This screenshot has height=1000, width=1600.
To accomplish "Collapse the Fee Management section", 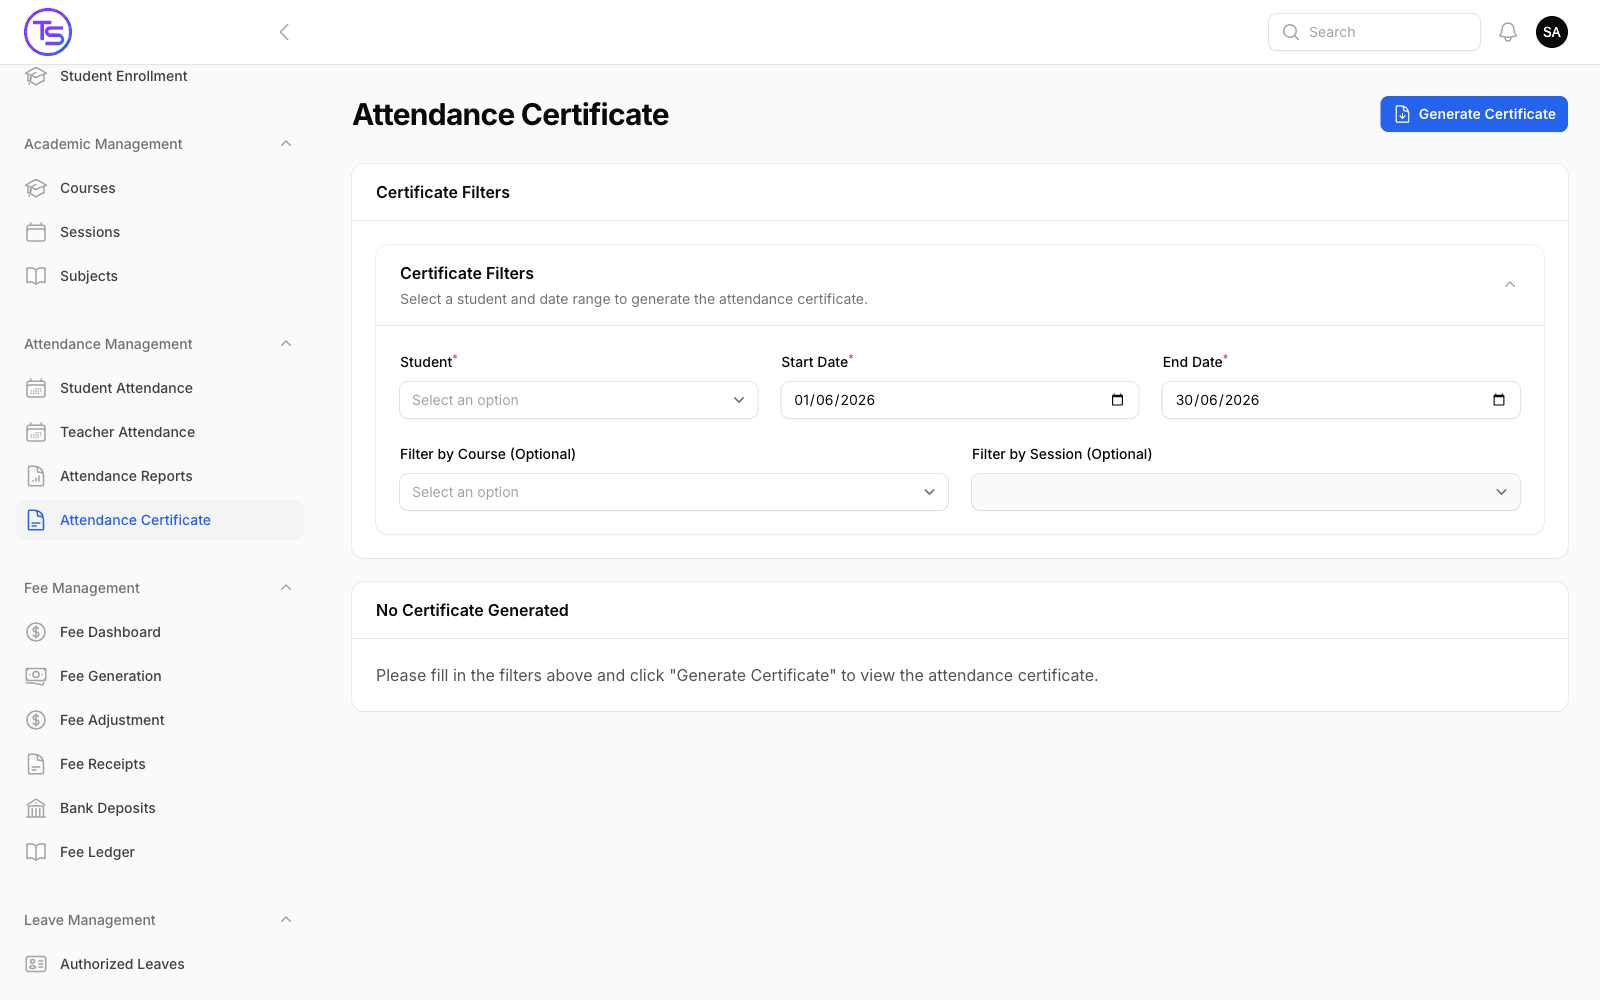I will [x=286, y=588].
